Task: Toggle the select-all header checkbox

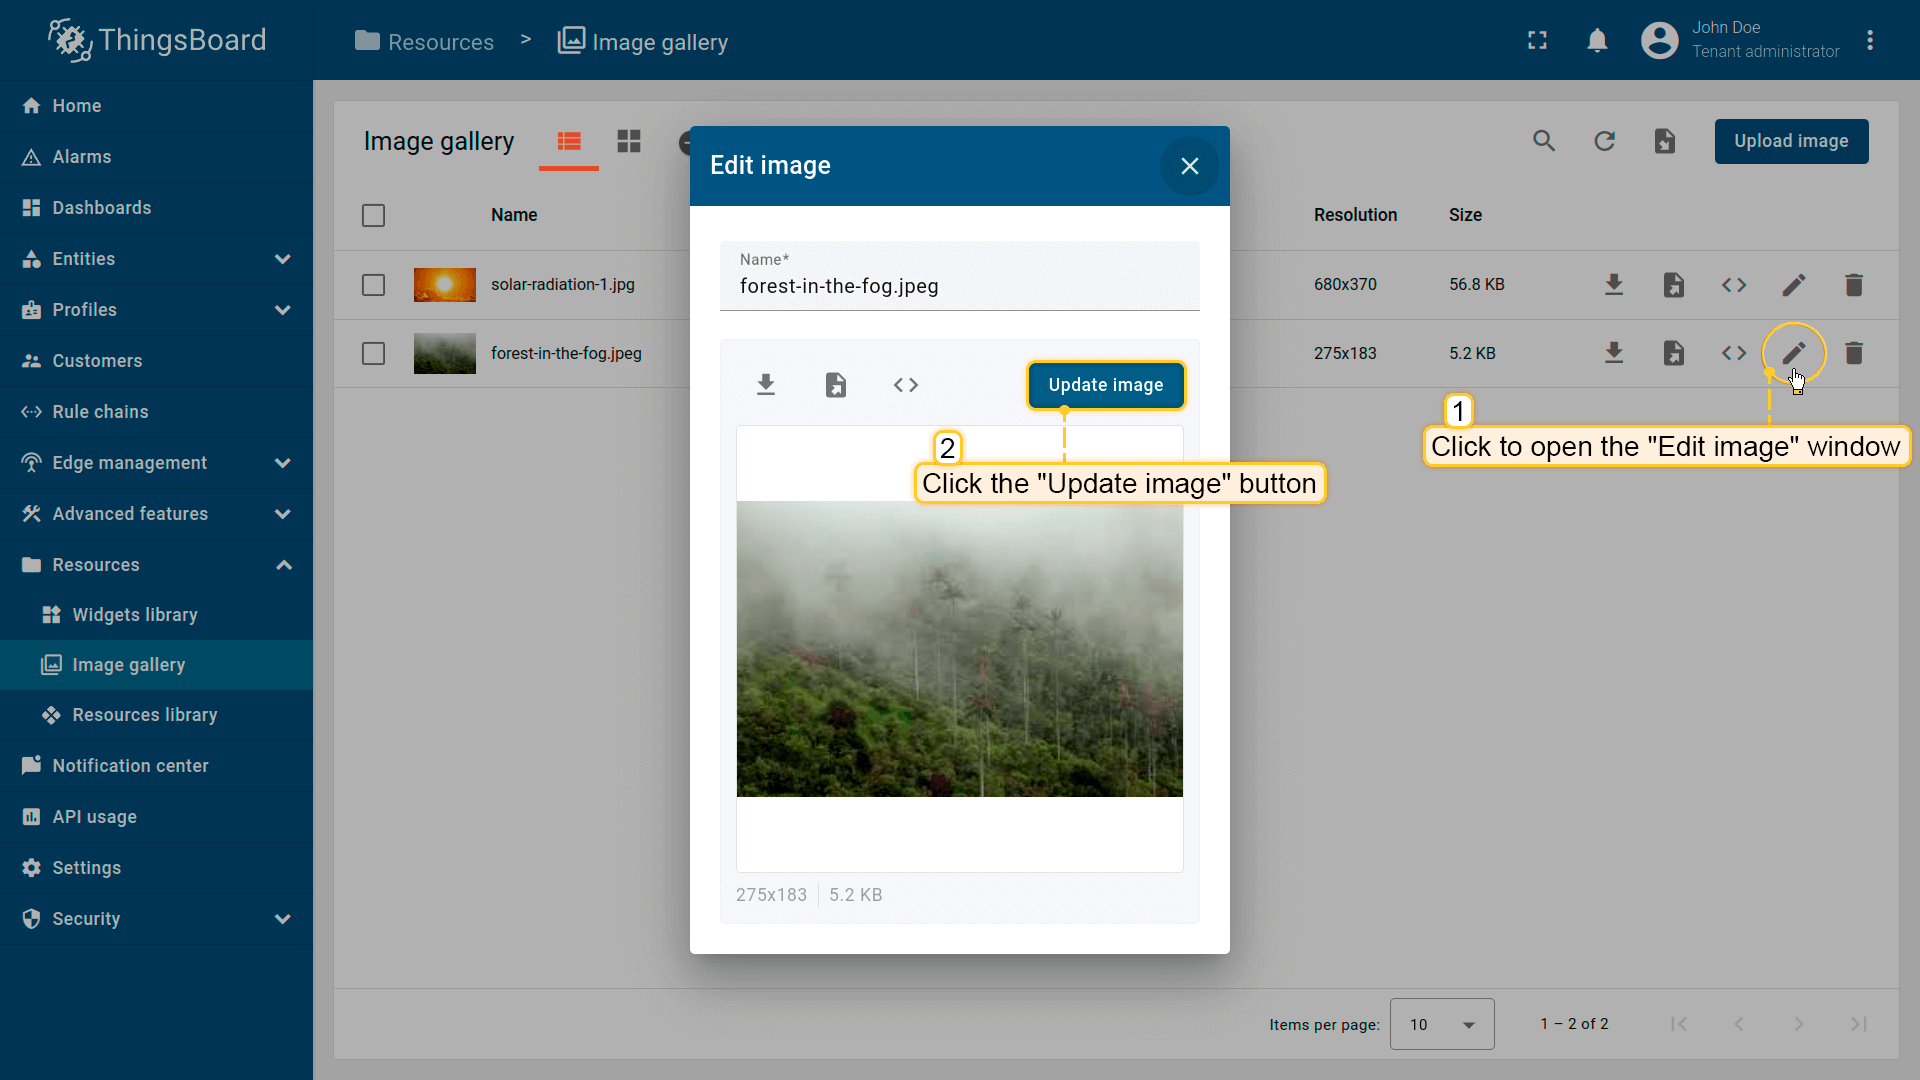Action: [373, 215]
